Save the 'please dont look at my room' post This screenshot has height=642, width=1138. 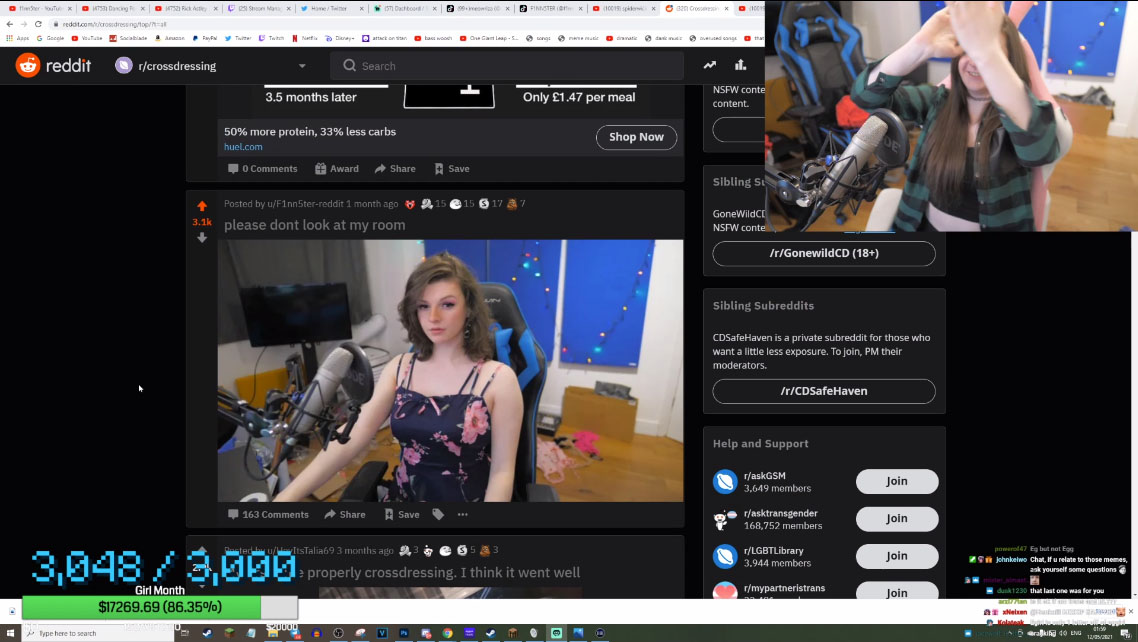(x=402, y=514)
